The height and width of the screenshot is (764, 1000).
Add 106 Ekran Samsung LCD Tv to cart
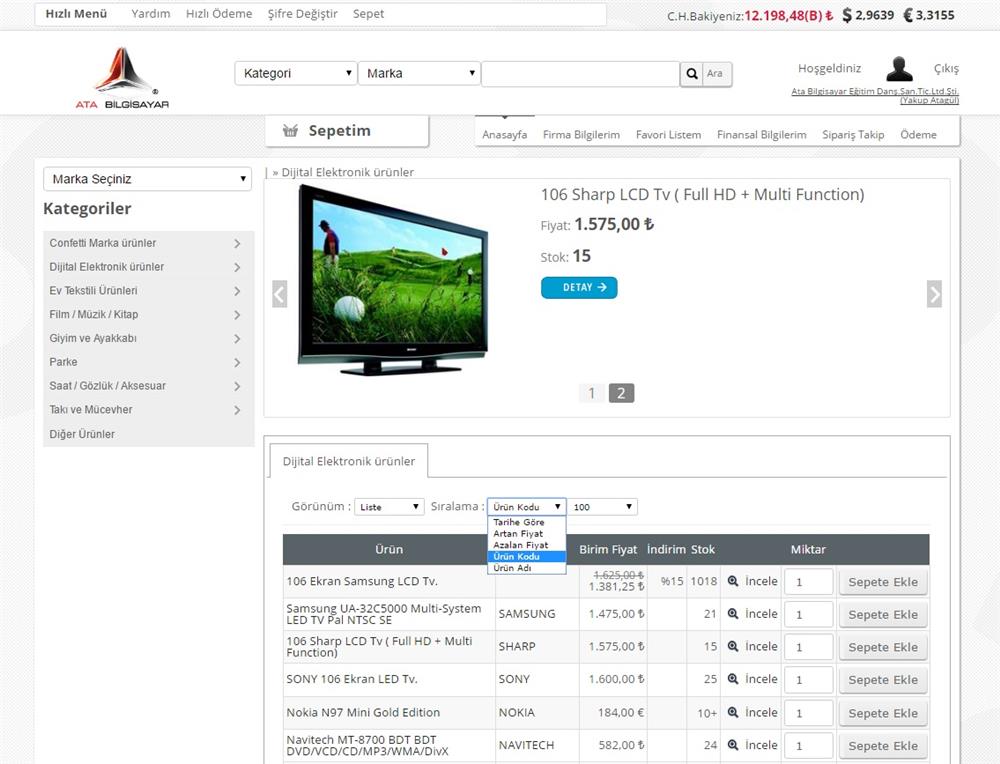883,582
